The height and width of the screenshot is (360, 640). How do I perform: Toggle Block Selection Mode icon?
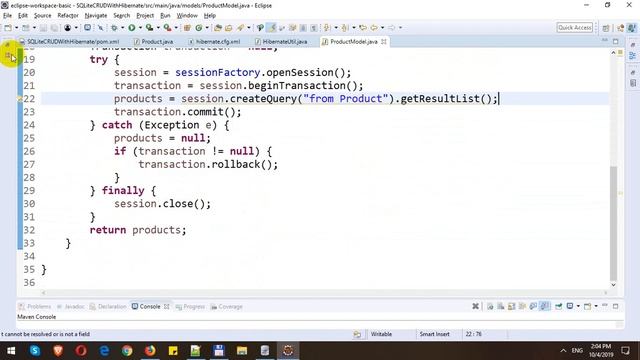coord(303,28)
